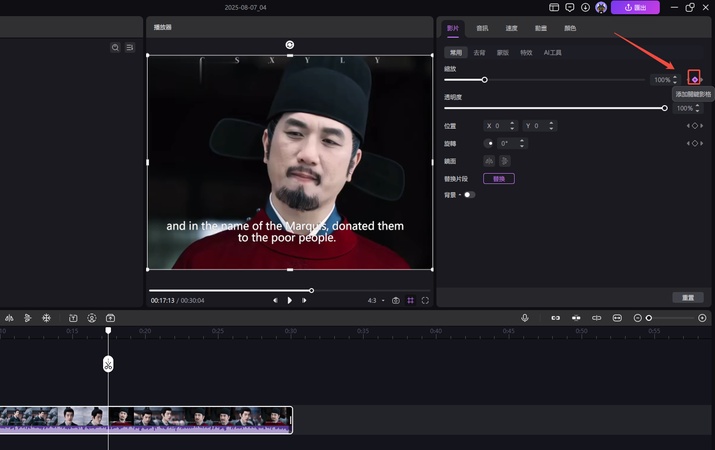Screen dimensions: 715x450
Task: Toggle the purple grid guides icon in player
Action: [x=410, y=300]
